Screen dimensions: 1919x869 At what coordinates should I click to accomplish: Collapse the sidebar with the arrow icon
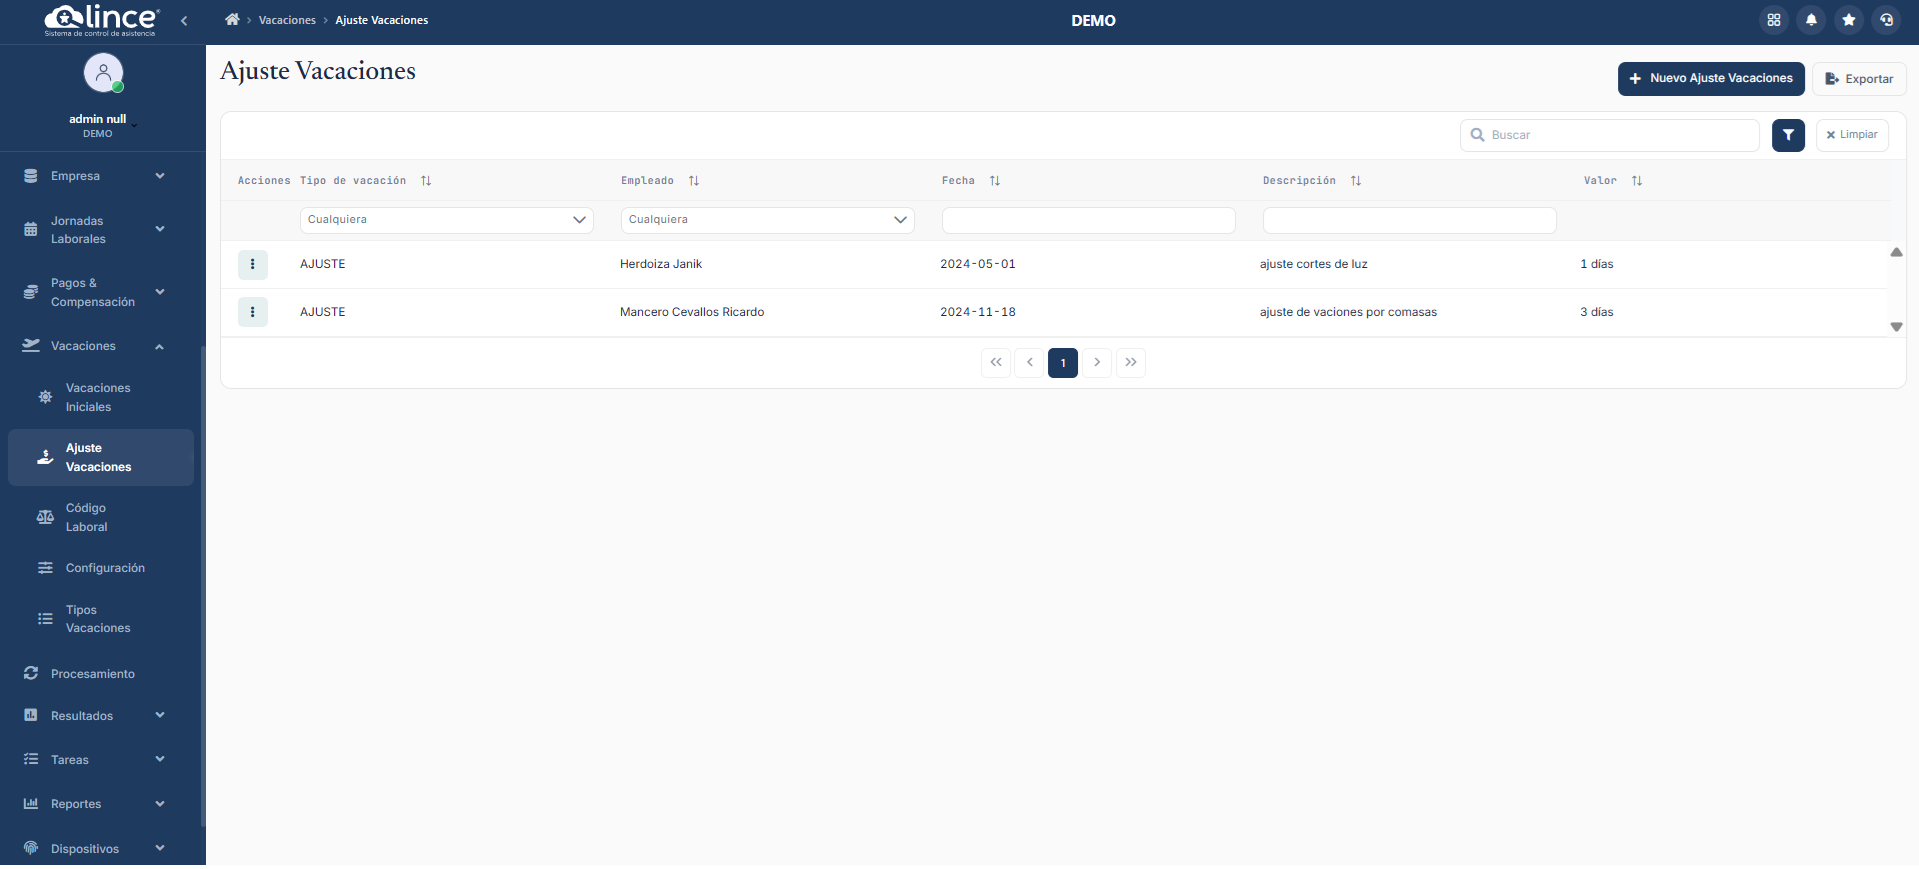[x=184, y=20]
